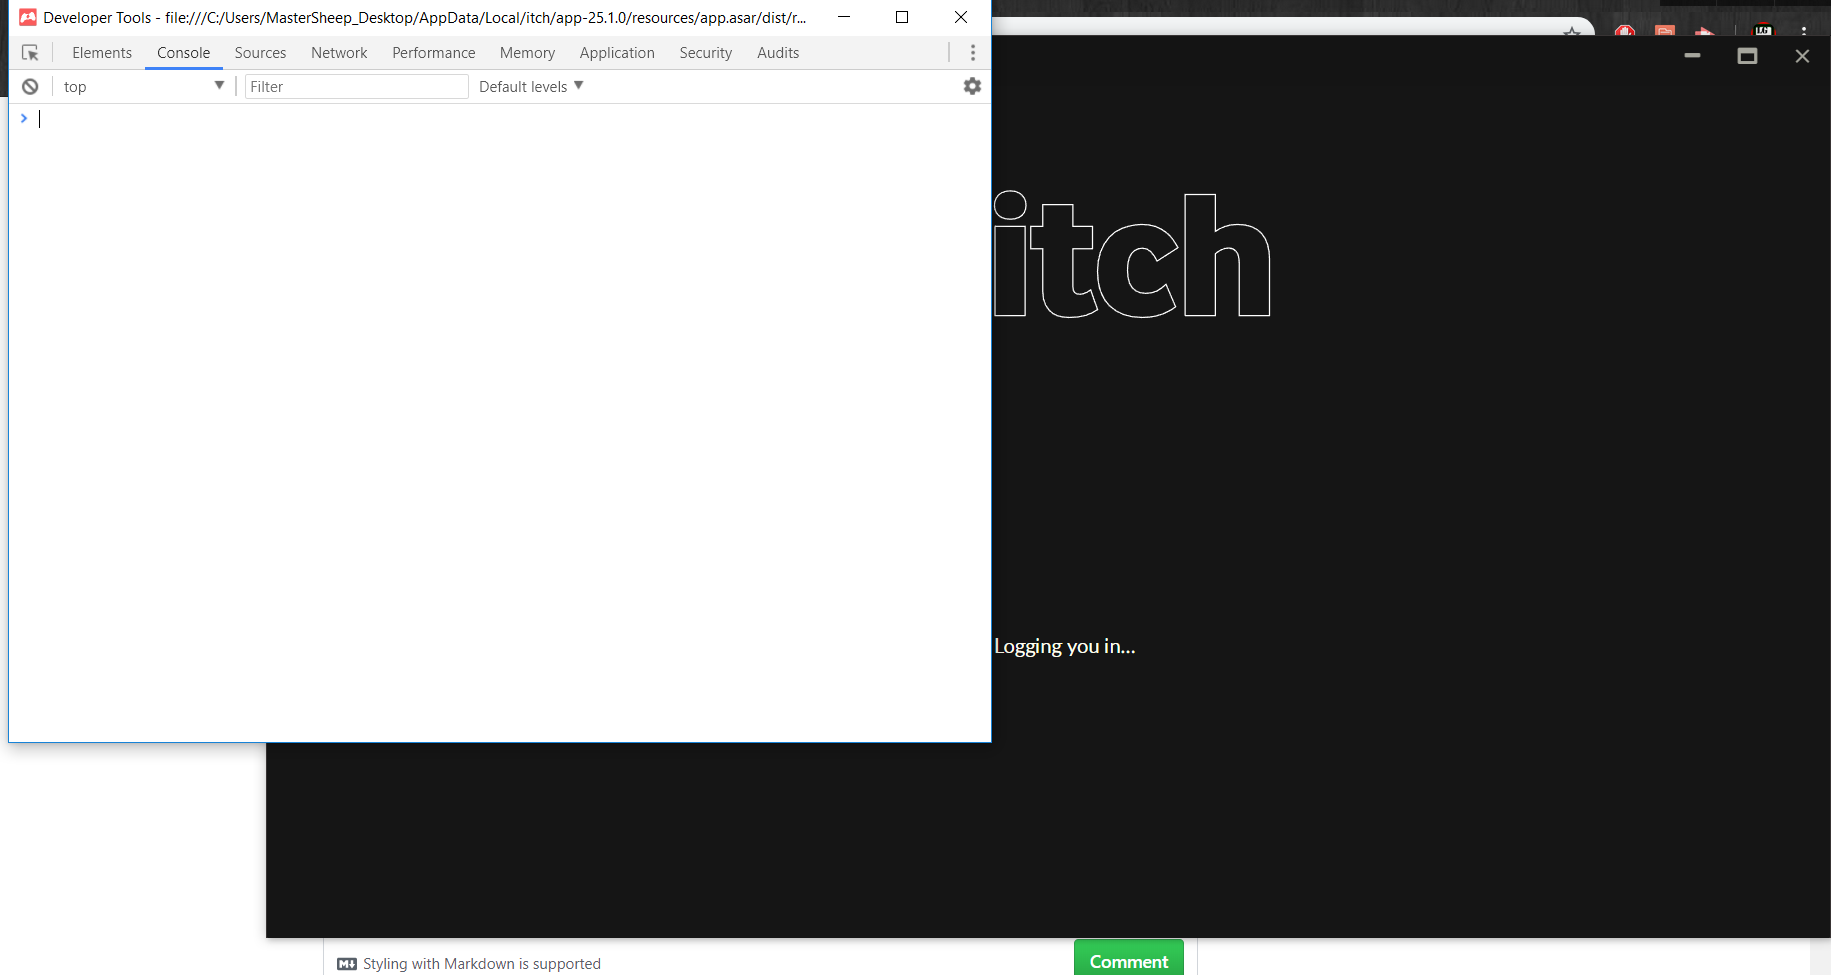Image resolution: width=1831 pixels, height=975 pixels.
Task: Open the Network tab
Action: click(339, 53)
